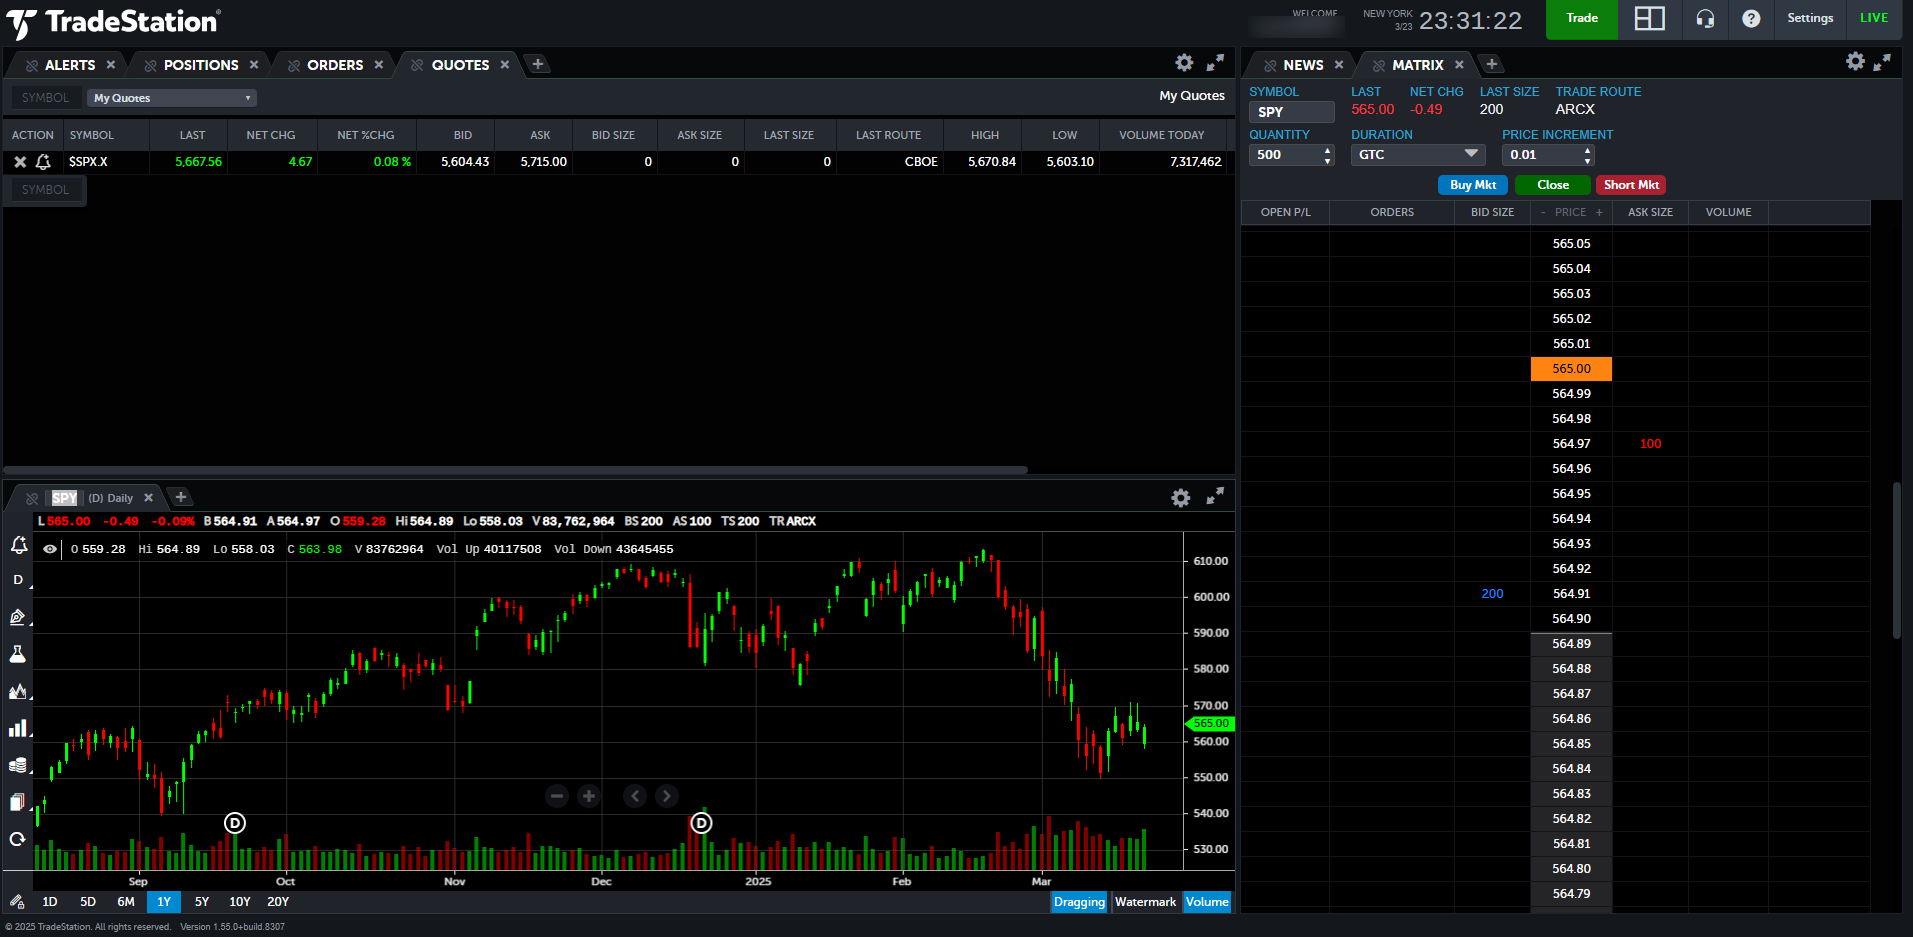Add a new chart tab with plus
Screen dimensions: 1913x937
pos(181,497)
